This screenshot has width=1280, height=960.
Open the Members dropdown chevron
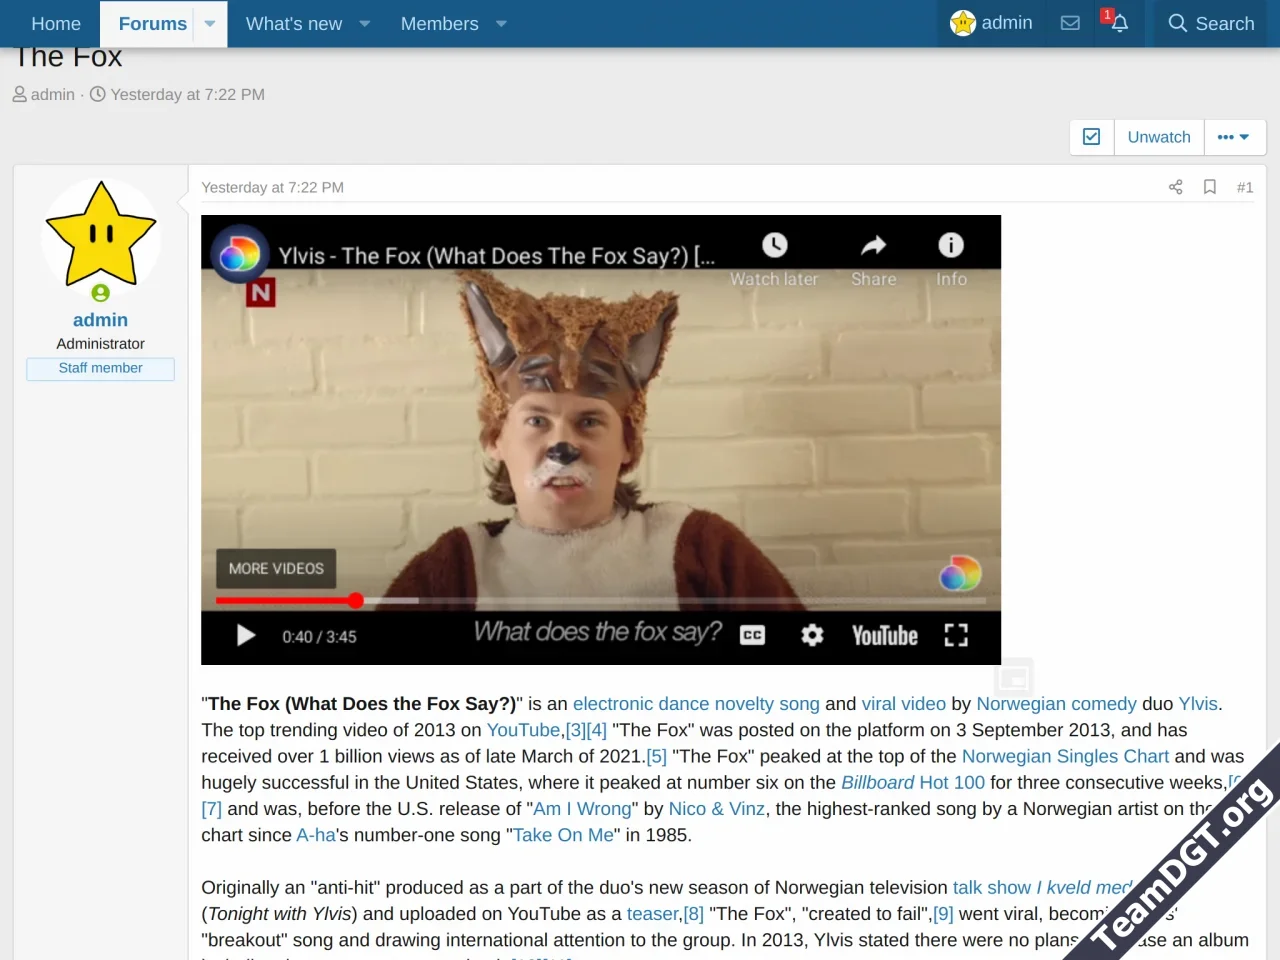tap(500, 23)
